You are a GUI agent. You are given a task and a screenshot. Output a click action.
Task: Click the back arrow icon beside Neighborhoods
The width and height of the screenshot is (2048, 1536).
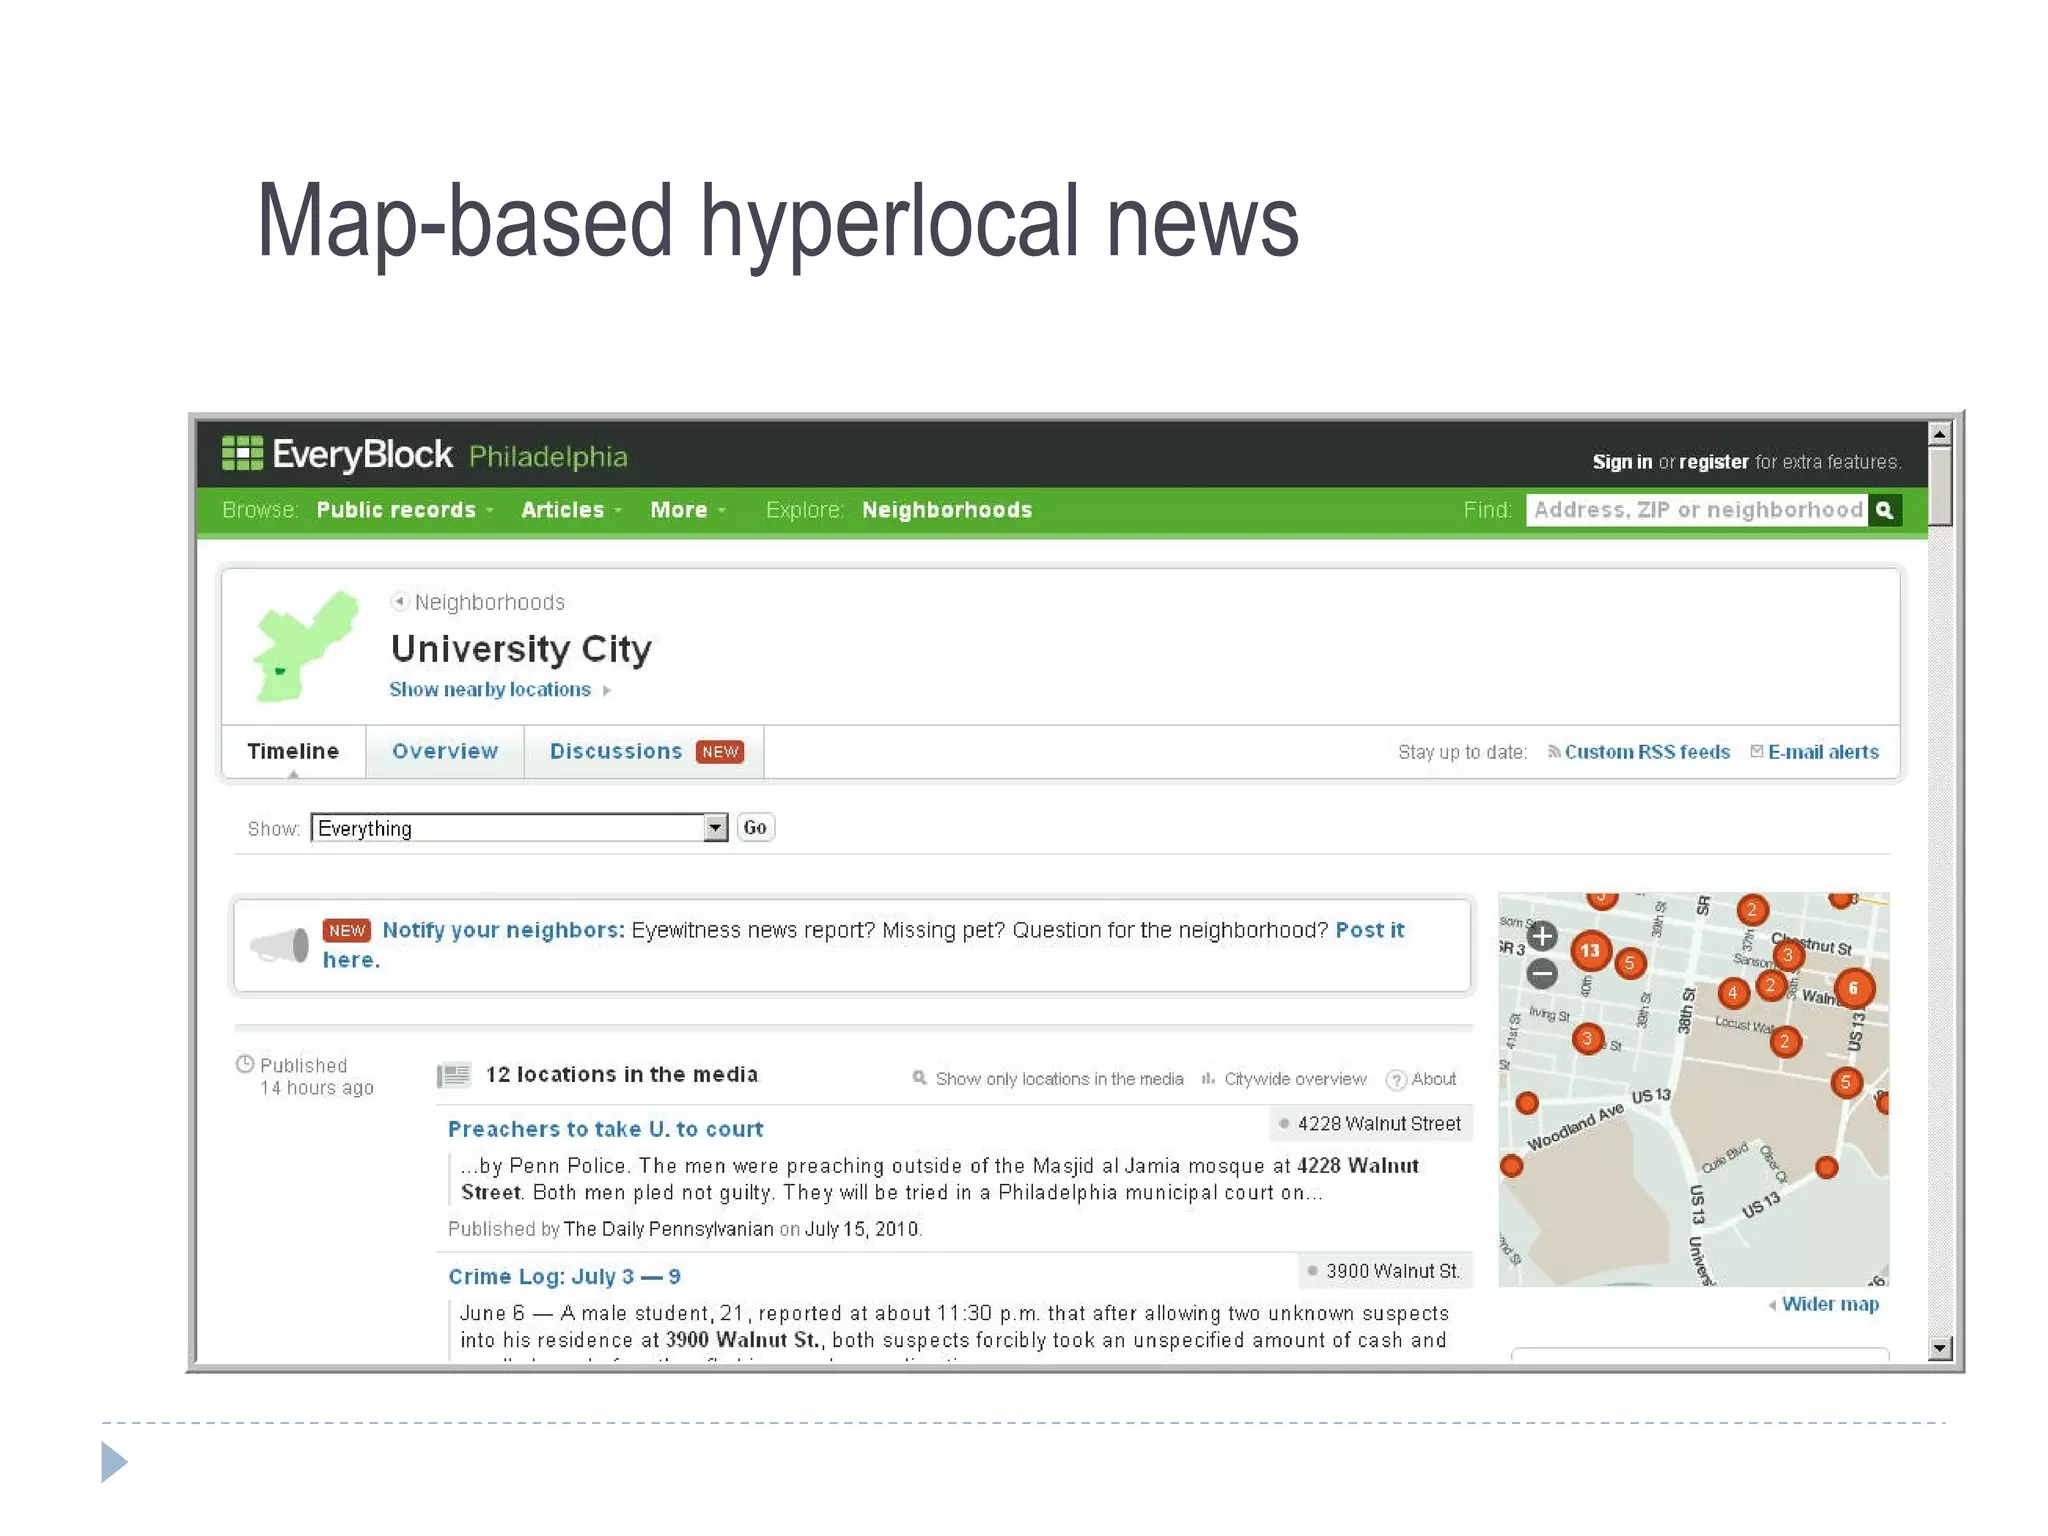click(400, 601)
